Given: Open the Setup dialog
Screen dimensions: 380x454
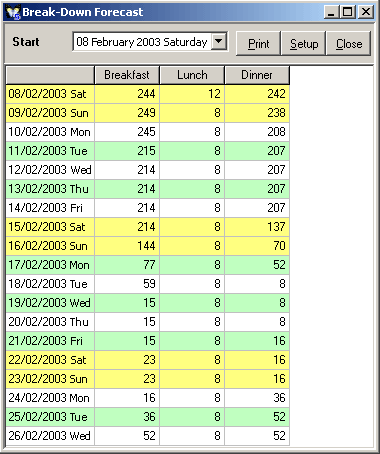Looking at the screenshot, I should point(304,44).
